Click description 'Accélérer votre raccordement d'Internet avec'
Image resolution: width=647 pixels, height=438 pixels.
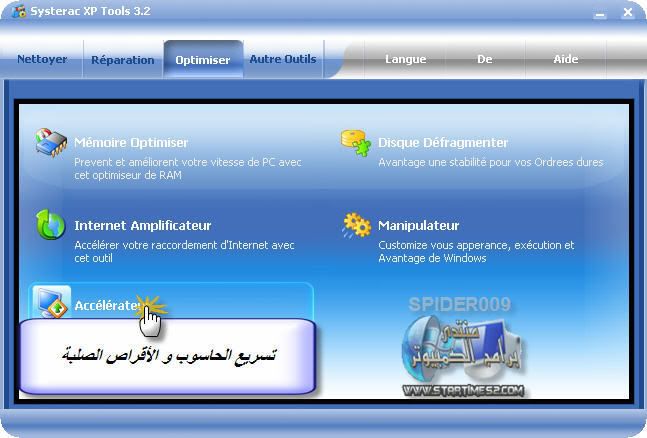[x=184, y=245]
